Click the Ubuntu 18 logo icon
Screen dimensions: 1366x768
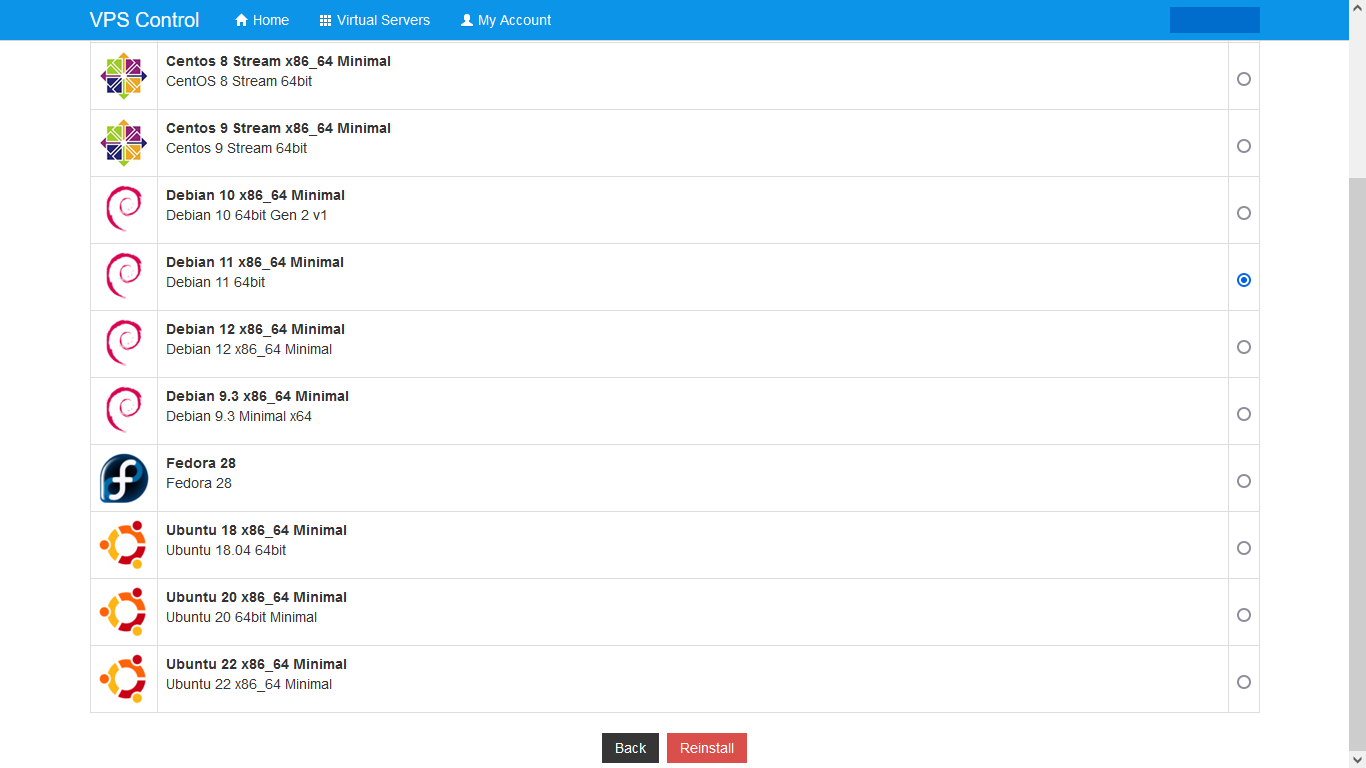tap(124, 545)
